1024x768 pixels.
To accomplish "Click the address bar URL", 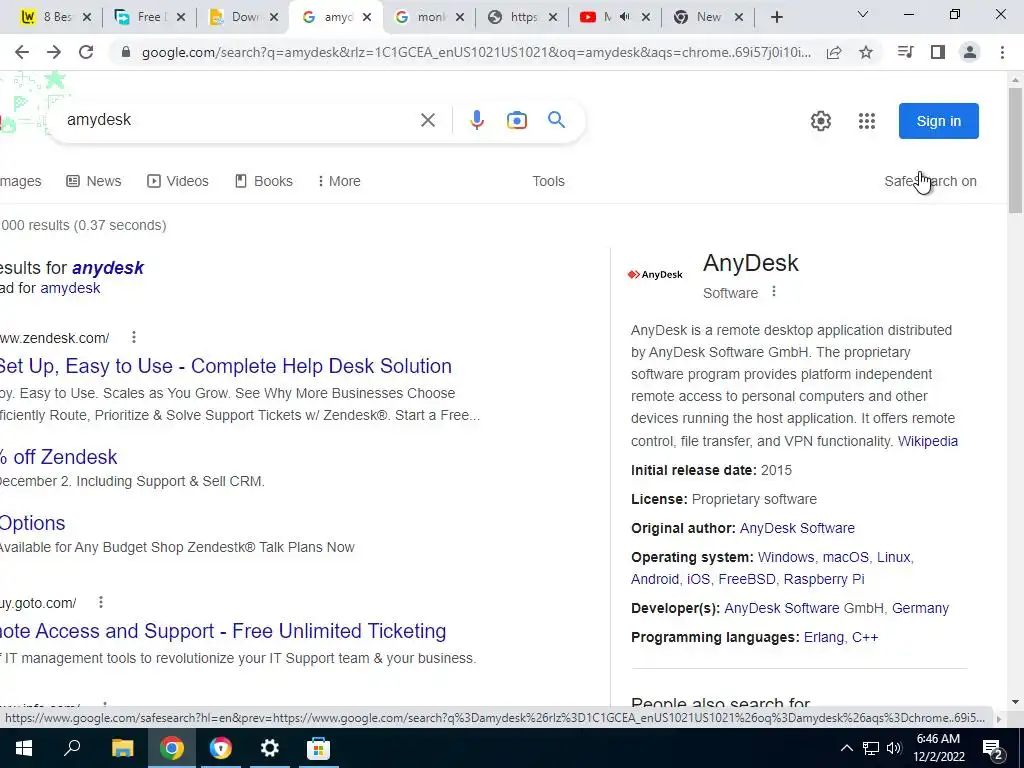I will (x=475, y=52).
